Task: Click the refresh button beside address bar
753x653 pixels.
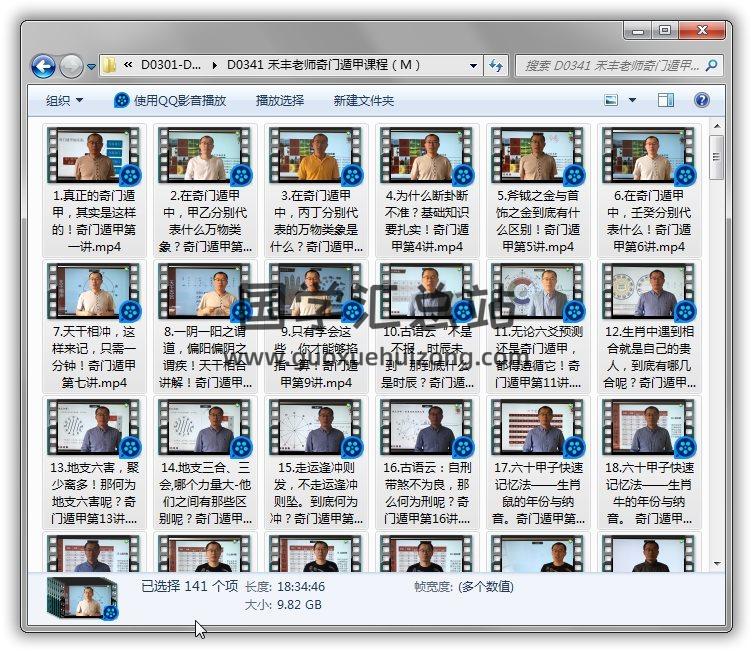Action: coord(496,66)
